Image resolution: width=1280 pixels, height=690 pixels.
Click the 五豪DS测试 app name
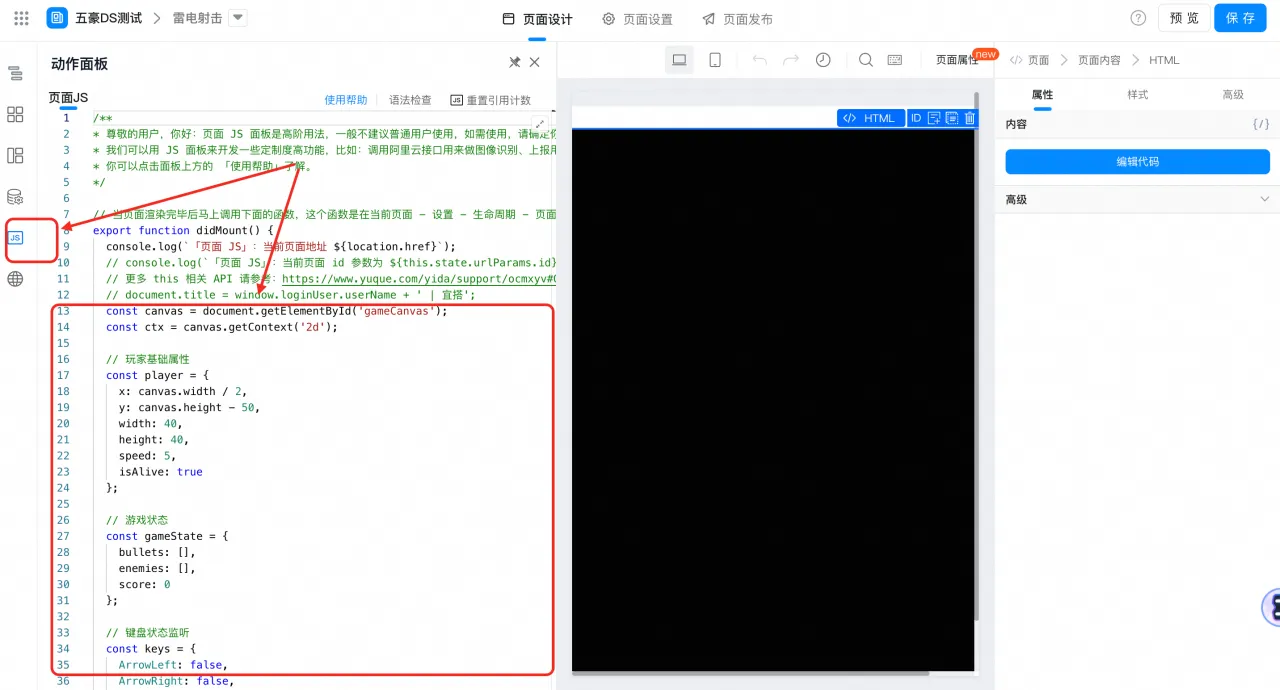click(x=109, y=18)
